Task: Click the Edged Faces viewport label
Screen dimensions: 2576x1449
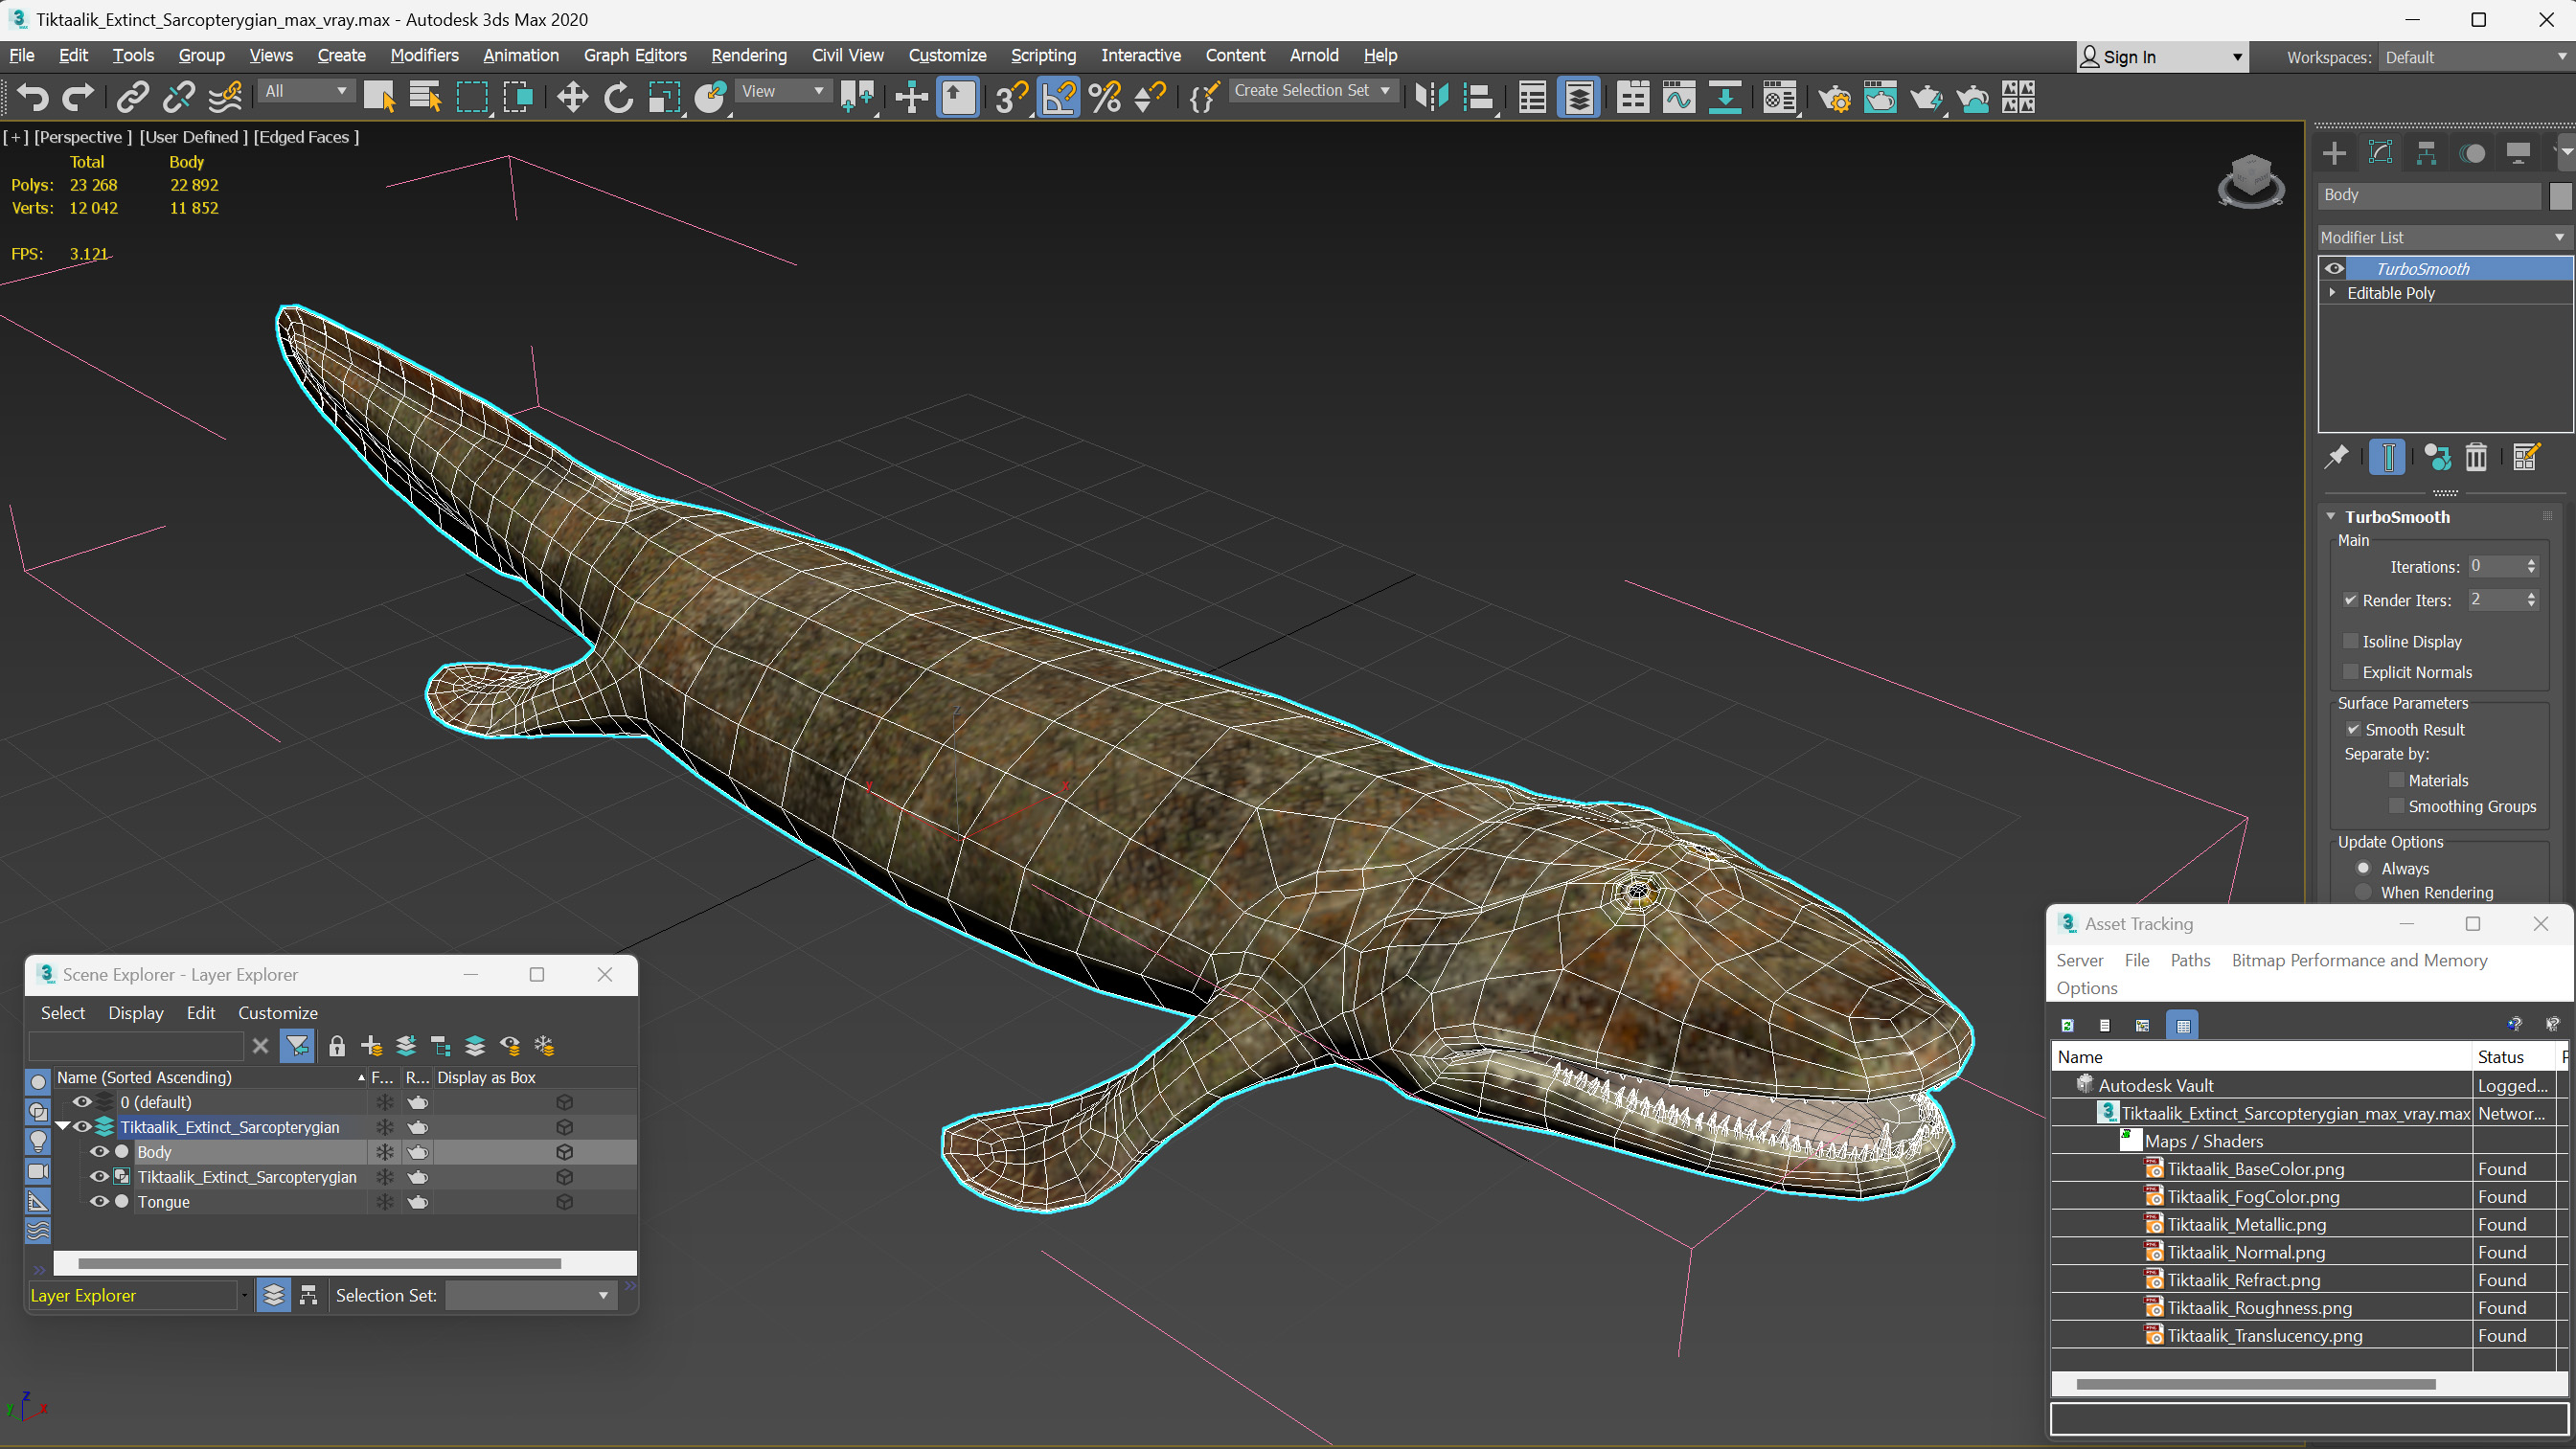Action: point(305,137)
